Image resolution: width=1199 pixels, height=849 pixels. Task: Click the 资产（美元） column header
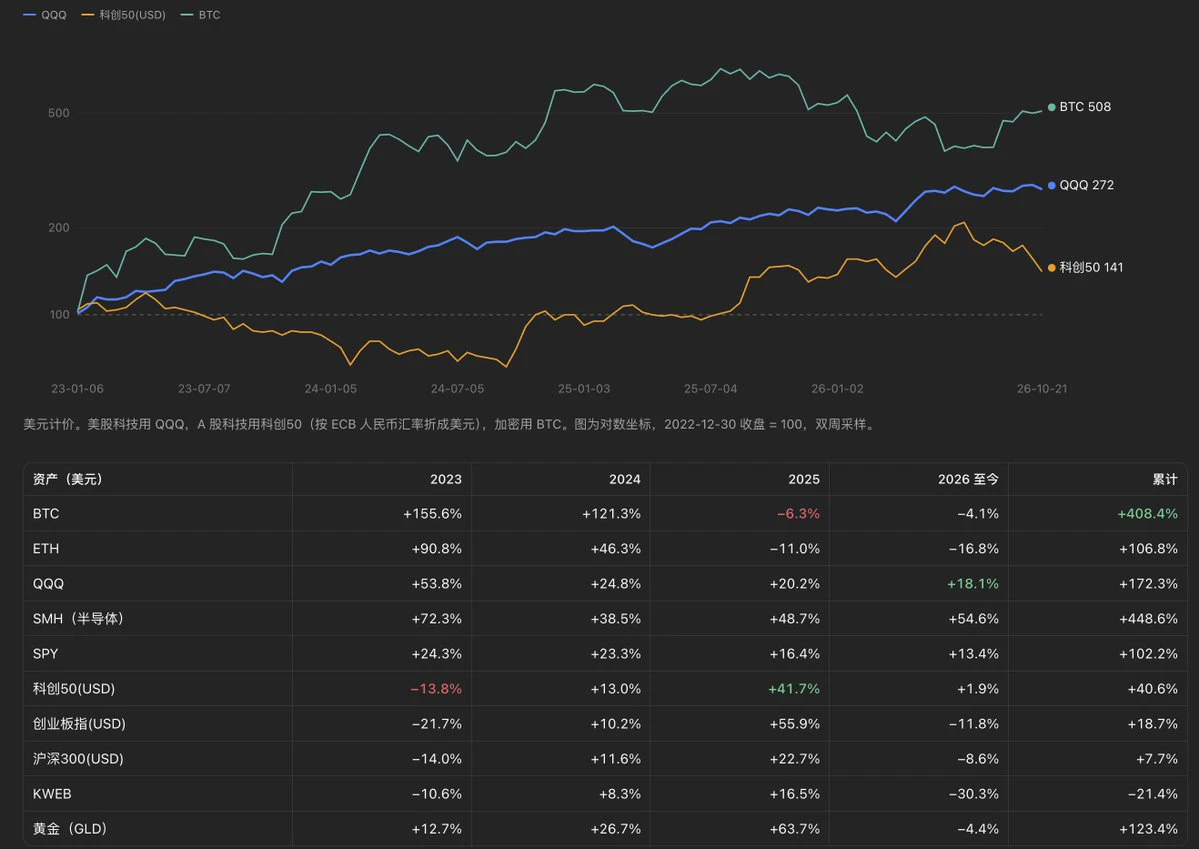pyautogui.click(x=67, y=480)
